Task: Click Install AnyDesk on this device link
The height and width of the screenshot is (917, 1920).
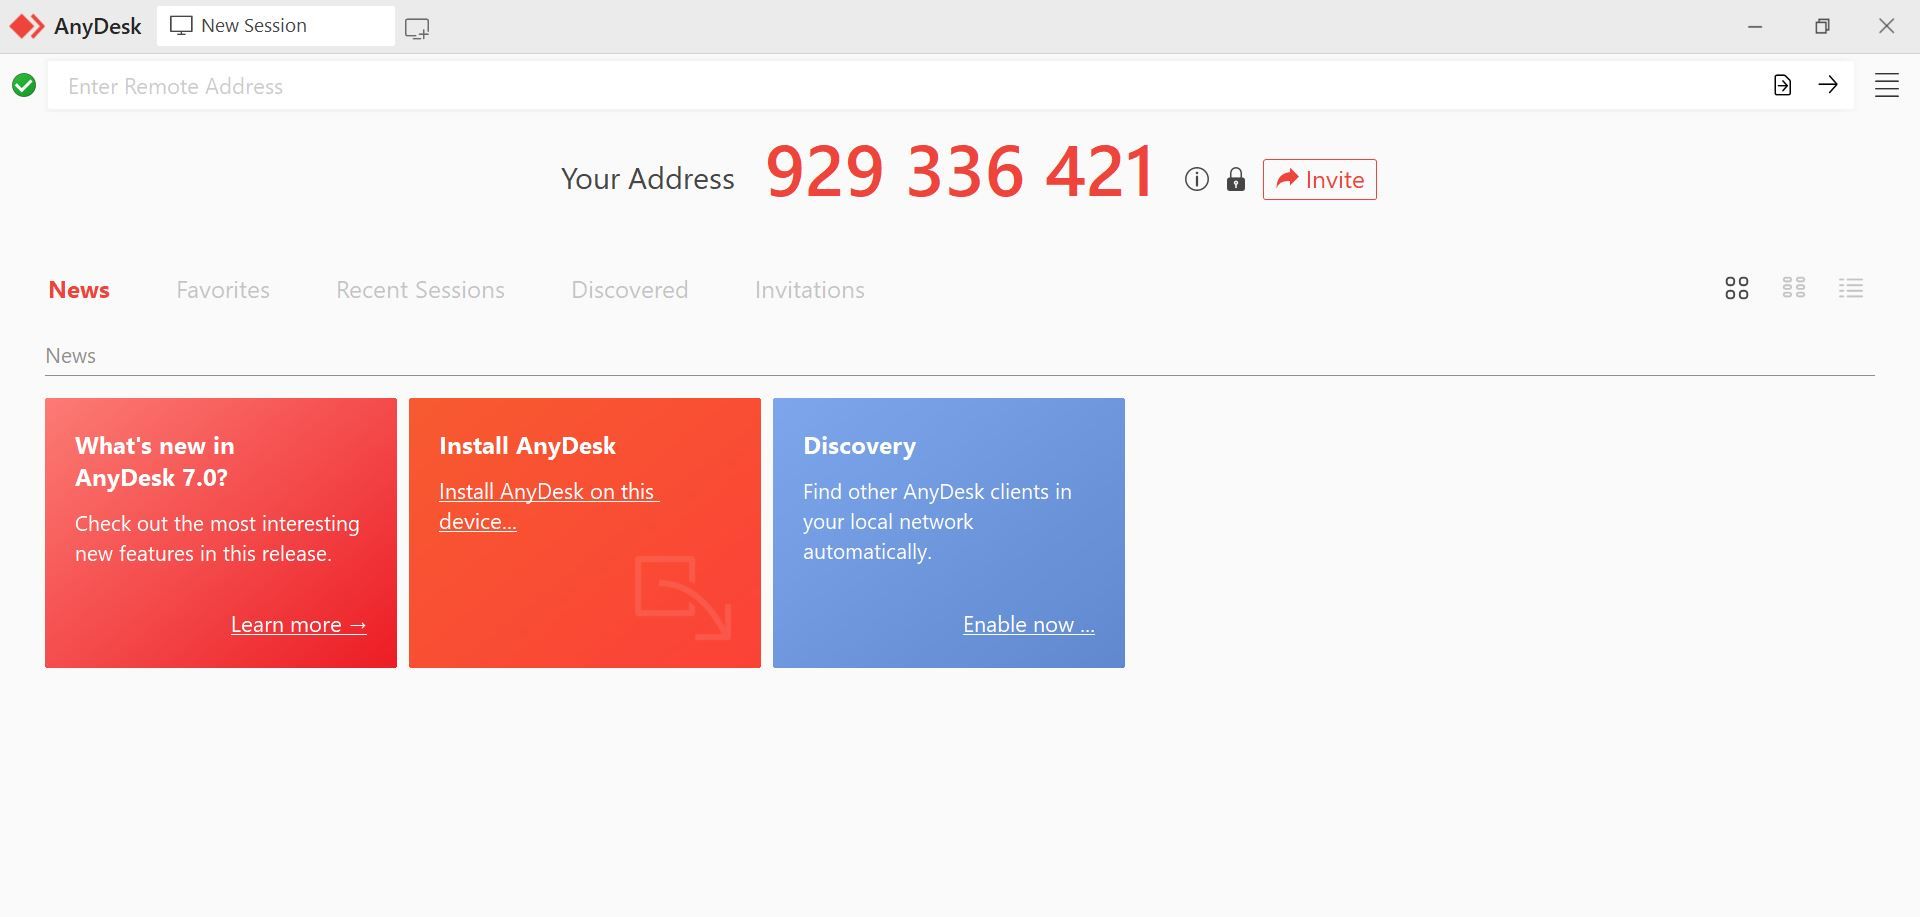Action: pos(548,506)
